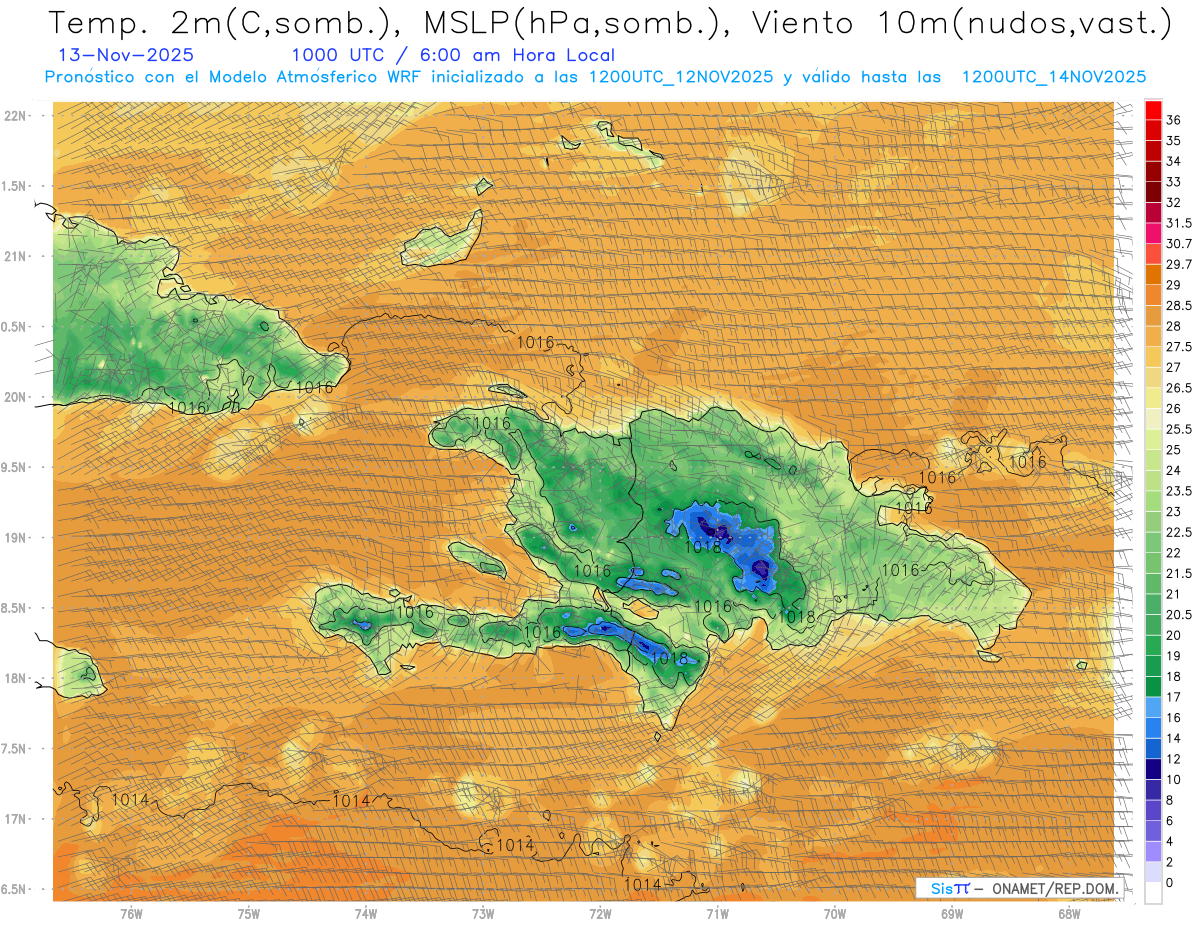1200x927 pixels.
Task: Click the legend value 27.5
Action: click(x=1179, y=347)
